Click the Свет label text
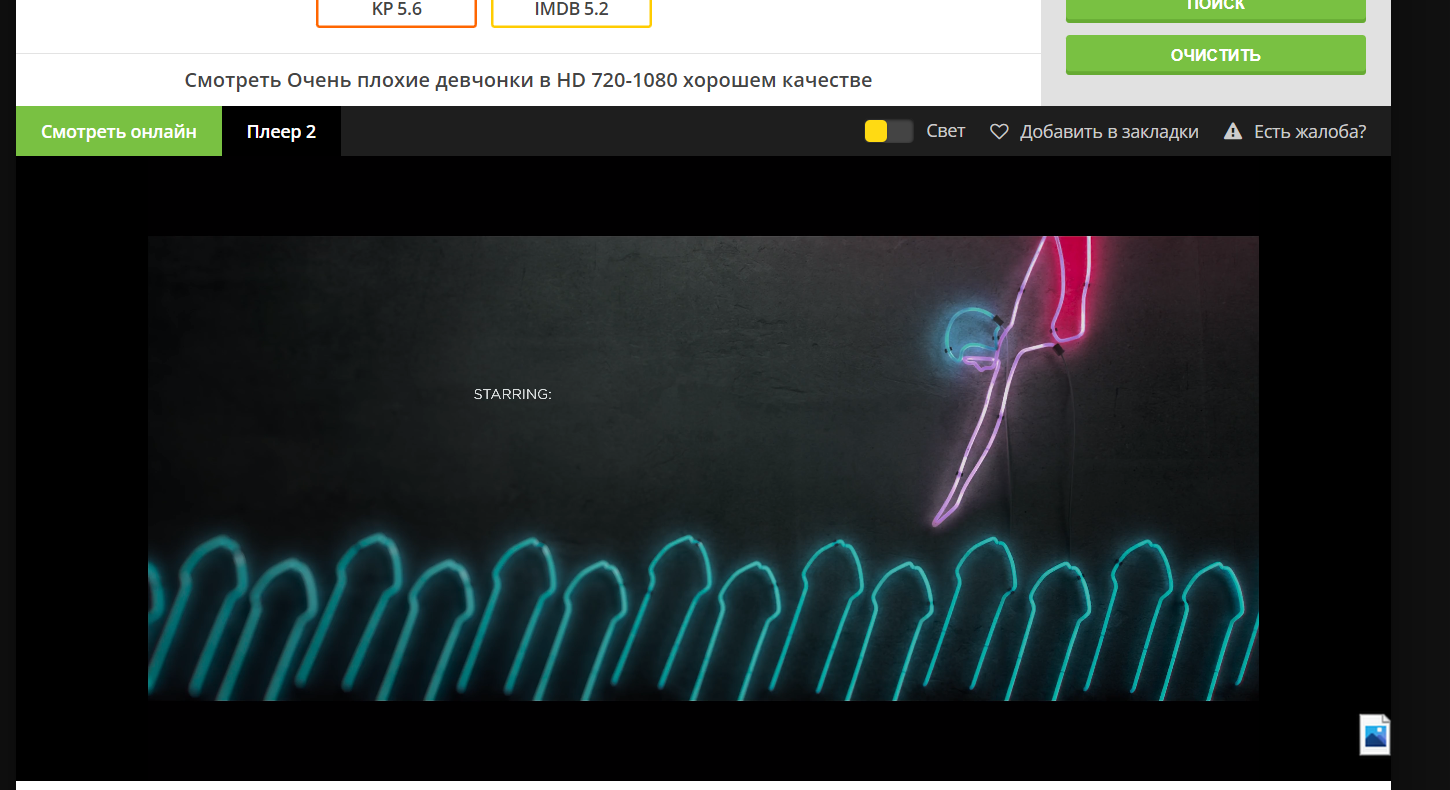 coord(945,131)
